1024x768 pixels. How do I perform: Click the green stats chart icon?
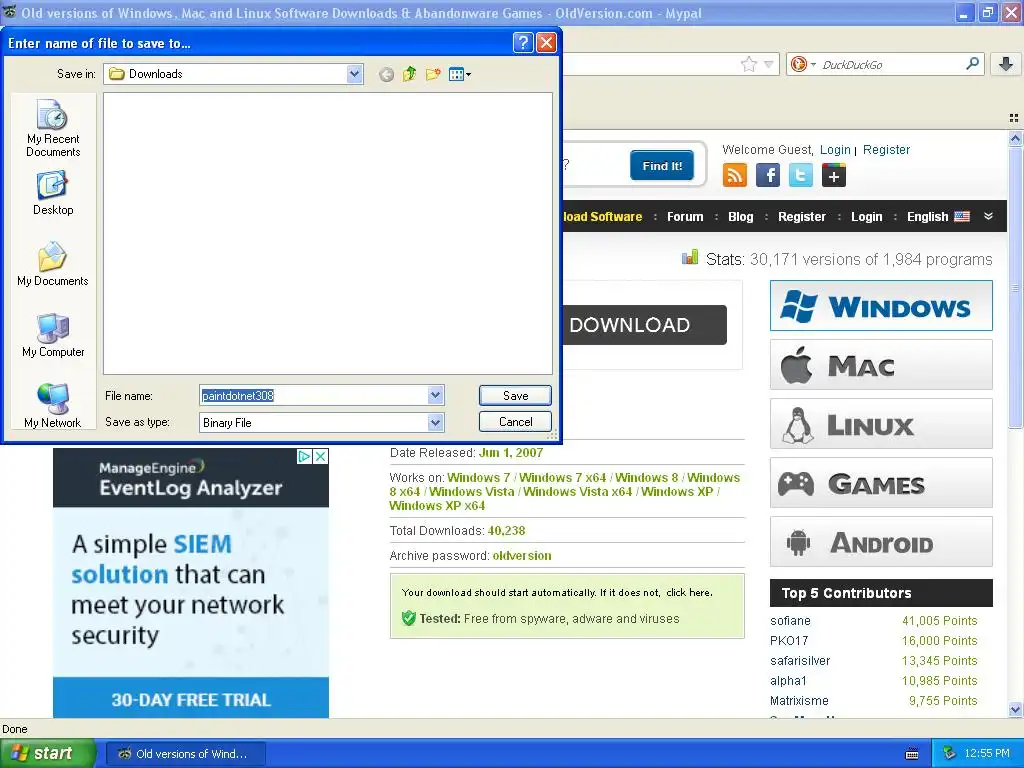pyautogui.click(x=690, y=258)
